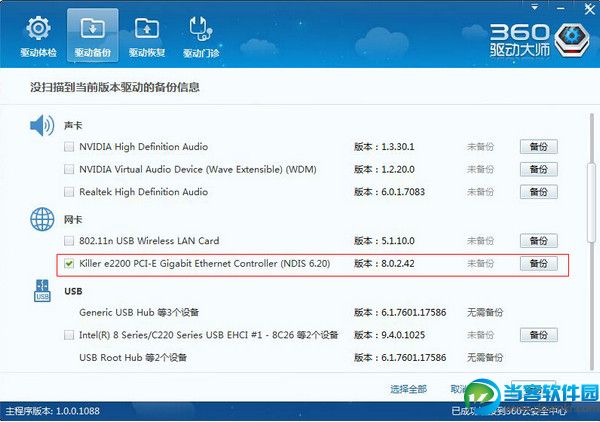Check NVIDIA Virtual Audio Device checkbox
This screenshot has width=600, height=422.
click(69, 169)
